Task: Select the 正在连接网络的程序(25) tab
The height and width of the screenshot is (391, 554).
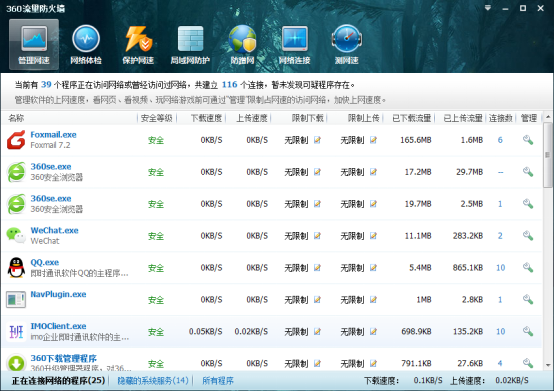Action: 58,380
